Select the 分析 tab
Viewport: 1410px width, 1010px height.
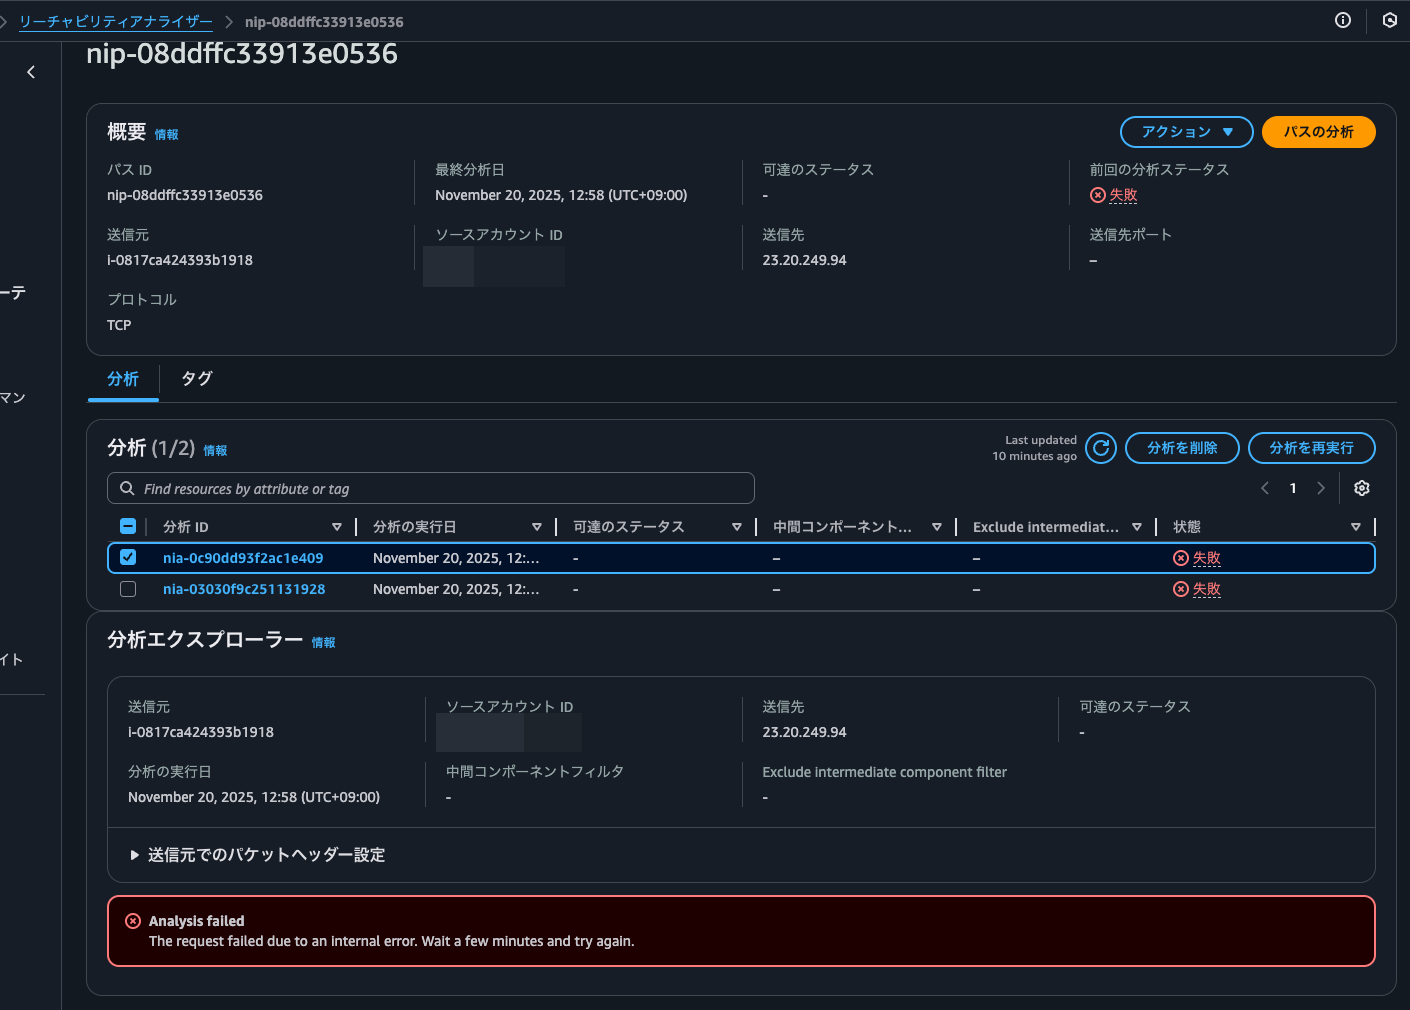(x=123, y=379)
